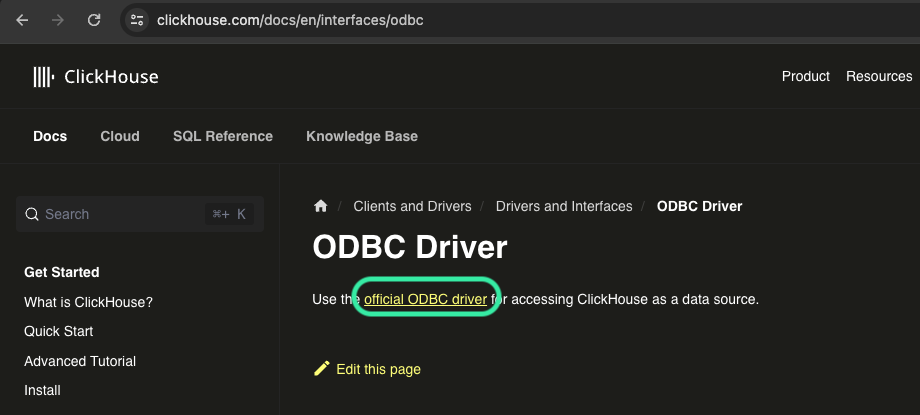This screenshot has width=920, height=415.
Task: Open the Knowledge Base tab
Action: click(x=362, y=136)
